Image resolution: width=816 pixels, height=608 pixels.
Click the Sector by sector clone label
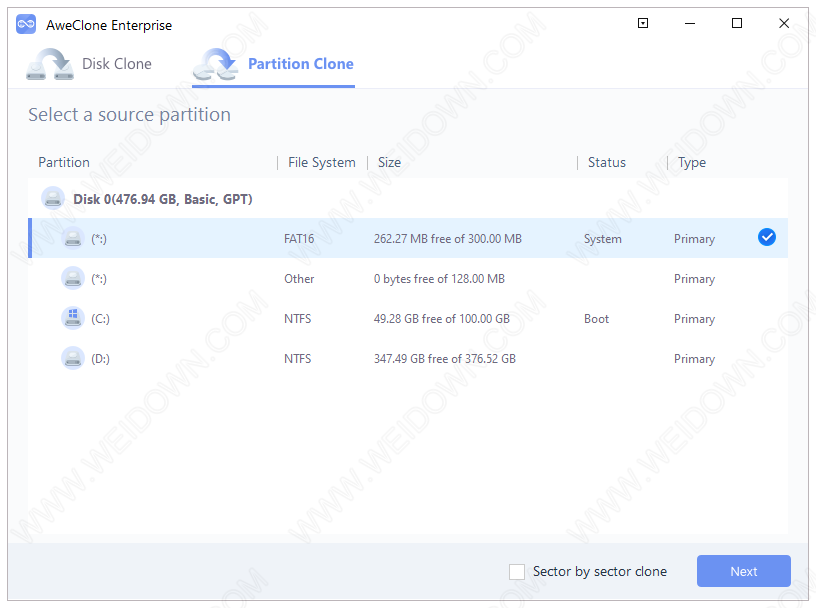click(600, 572)
